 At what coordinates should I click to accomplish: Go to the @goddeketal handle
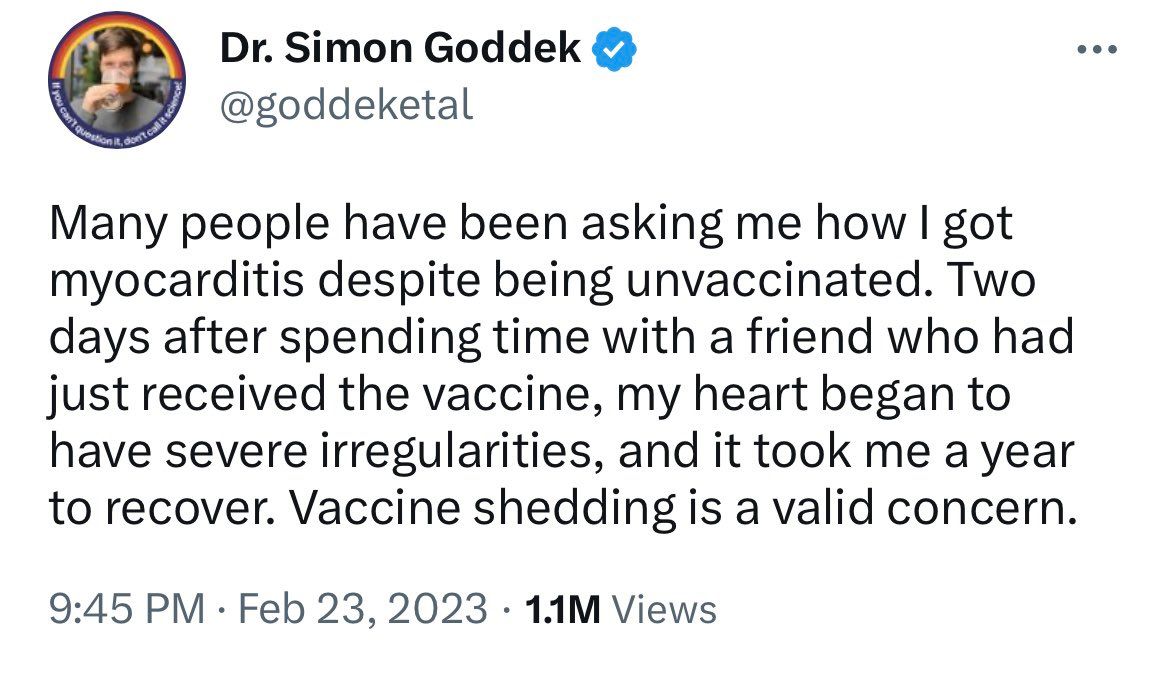(346, 104)
